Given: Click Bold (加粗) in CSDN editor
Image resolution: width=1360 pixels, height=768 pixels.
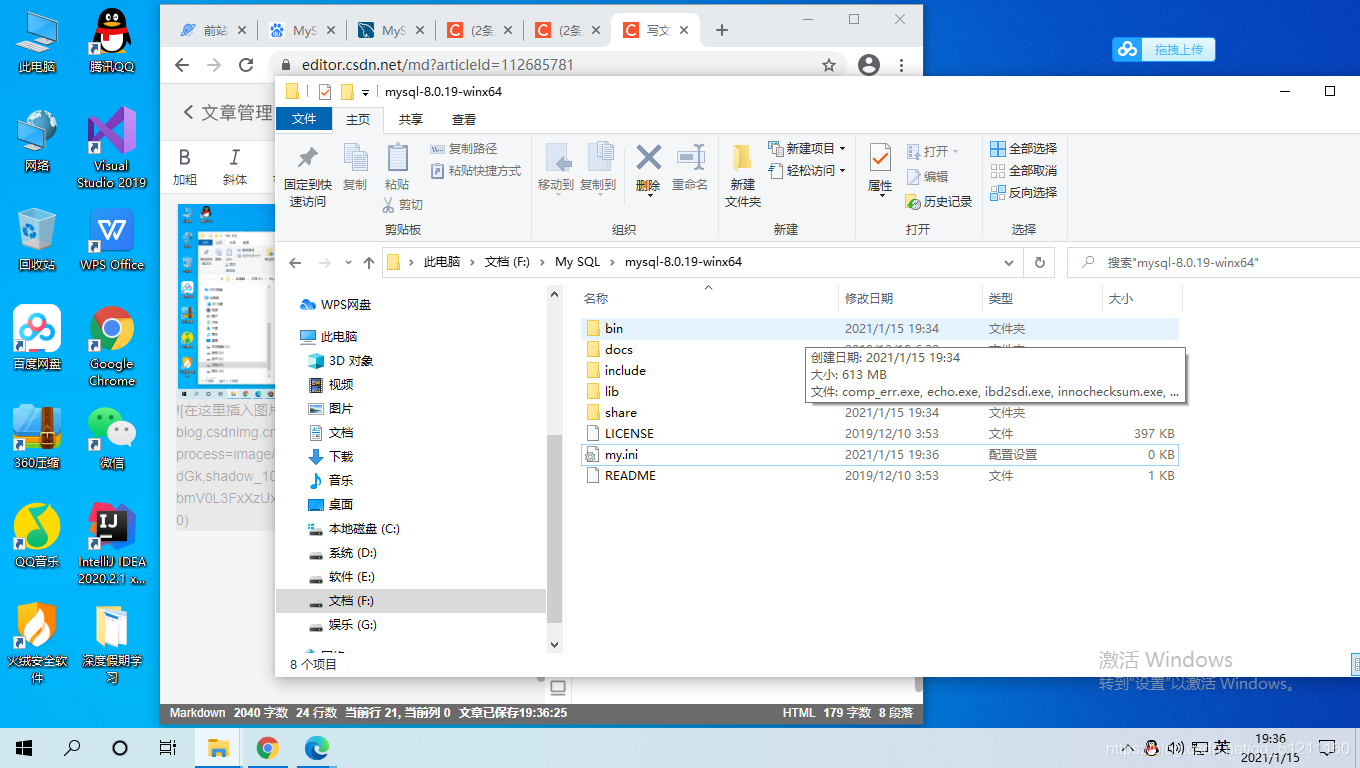Looking at the screenshot, I should (x=185, y=167).
